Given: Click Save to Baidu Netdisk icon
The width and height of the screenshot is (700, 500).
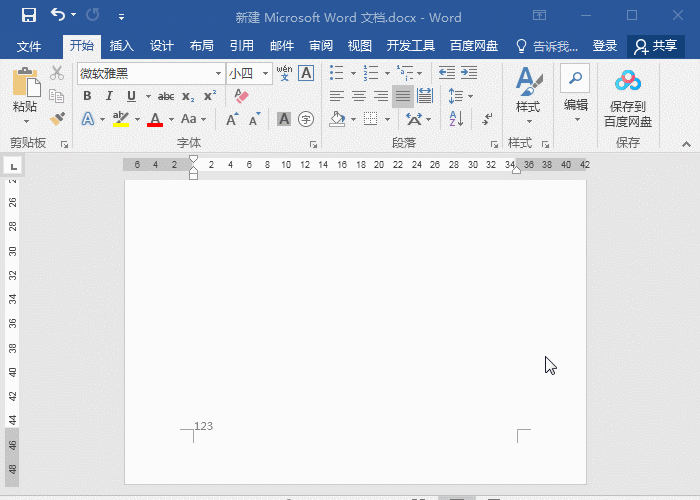Looking at the screenshot, I should pos(627,100).
